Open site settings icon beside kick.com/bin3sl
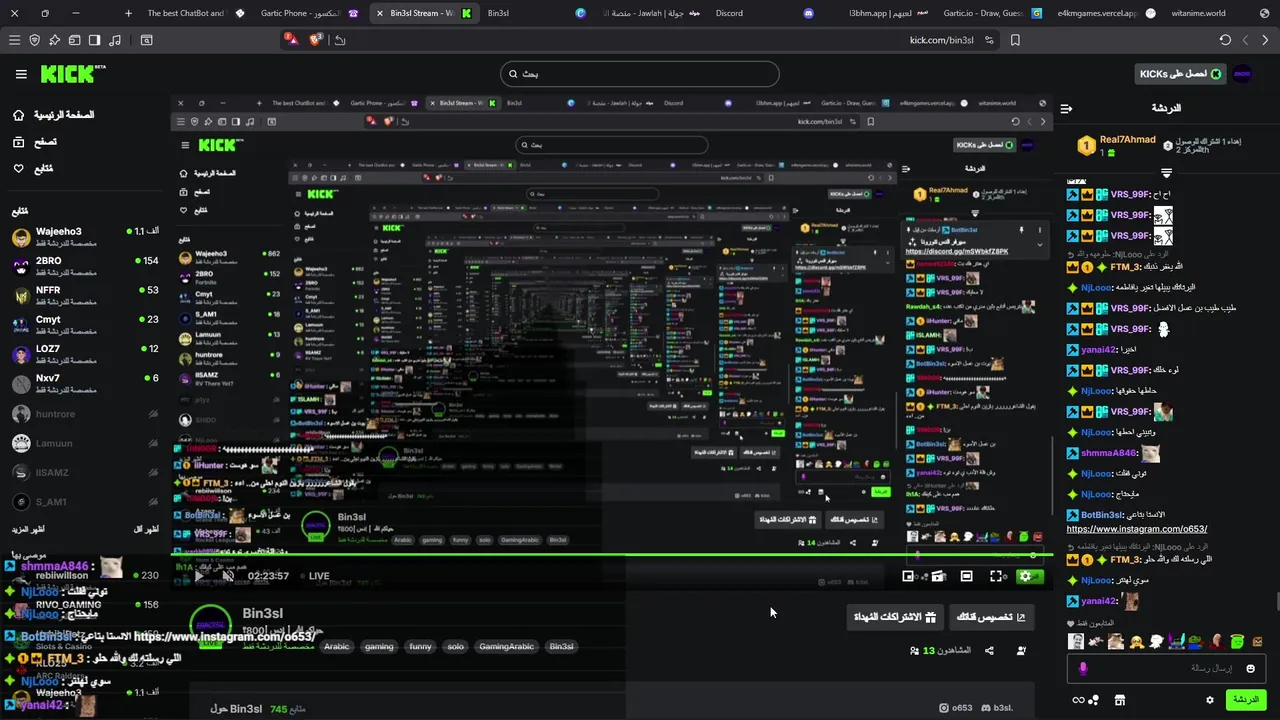 [989, 40]
